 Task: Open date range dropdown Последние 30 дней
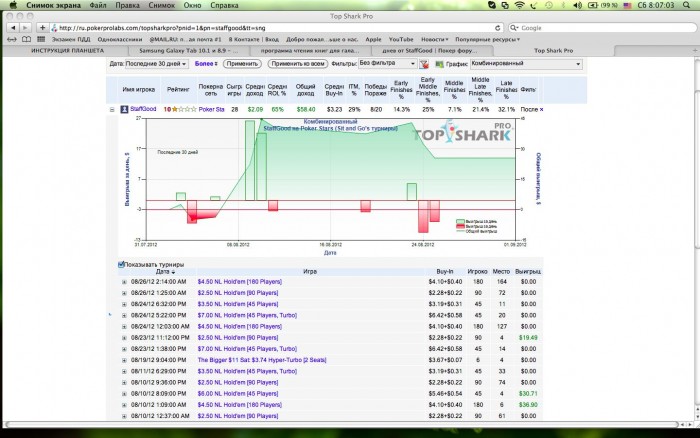click(156, 64)
